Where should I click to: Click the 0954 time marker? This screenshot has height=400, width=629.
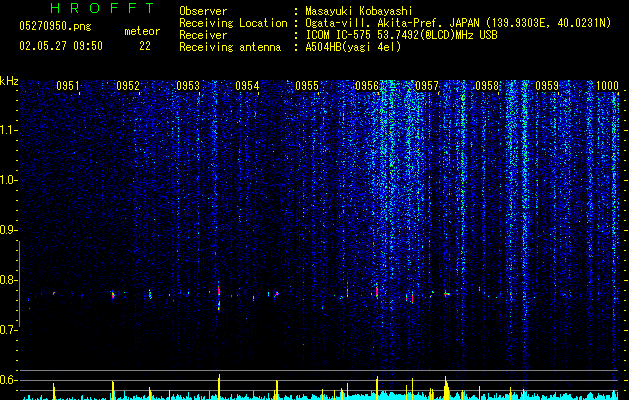click(x=247, y=86)
